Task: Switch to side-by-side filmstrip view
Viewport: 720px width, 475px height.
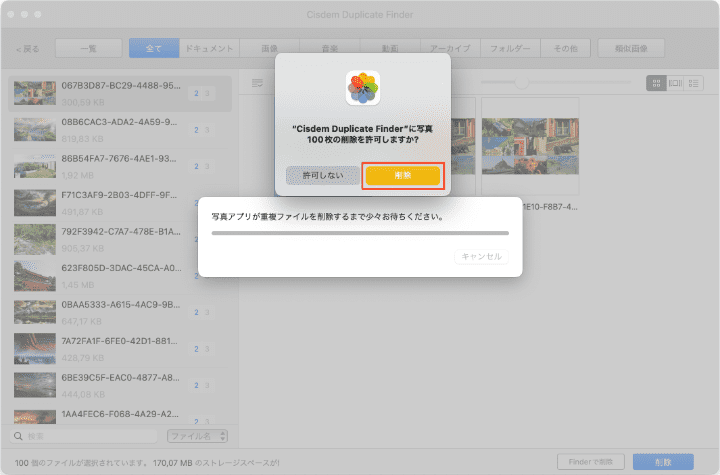Action: [675, 83]
